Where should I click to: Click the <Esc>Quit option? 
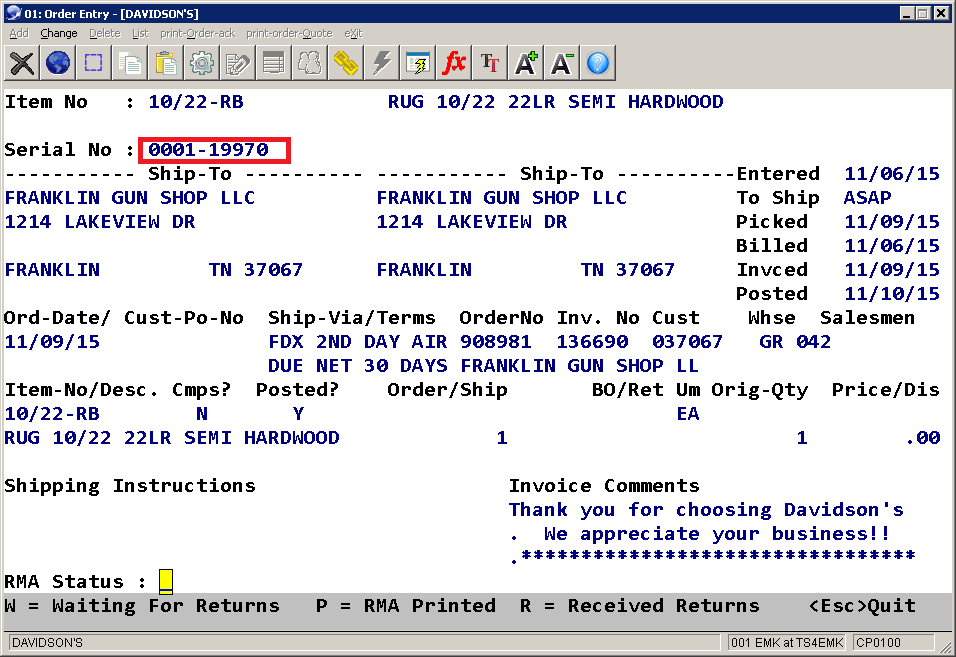[x=862, y=606]
